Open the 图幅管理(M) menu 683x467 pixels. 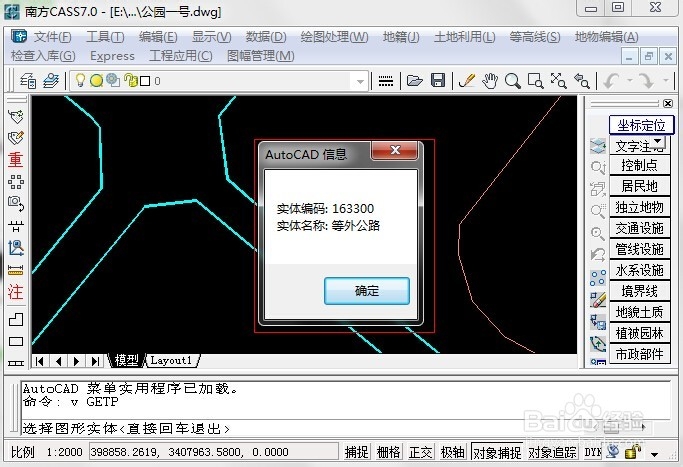[x=260, y=56]
